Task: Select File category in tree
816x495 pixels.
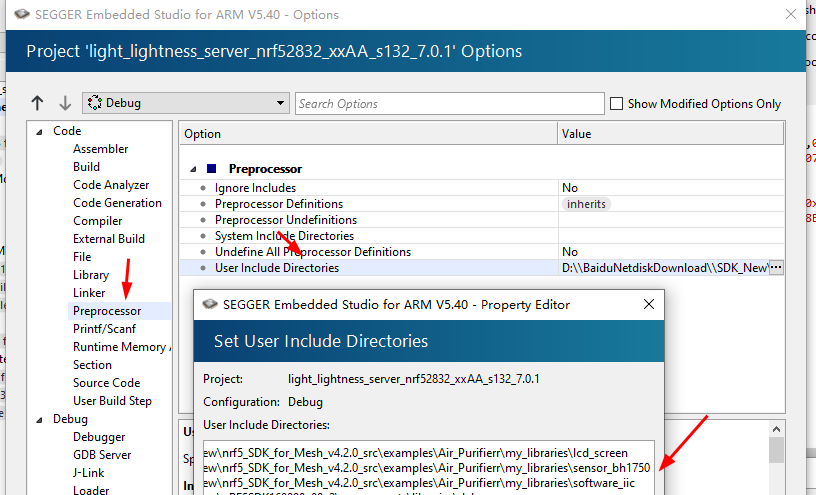Action: [x=82, y=257]
